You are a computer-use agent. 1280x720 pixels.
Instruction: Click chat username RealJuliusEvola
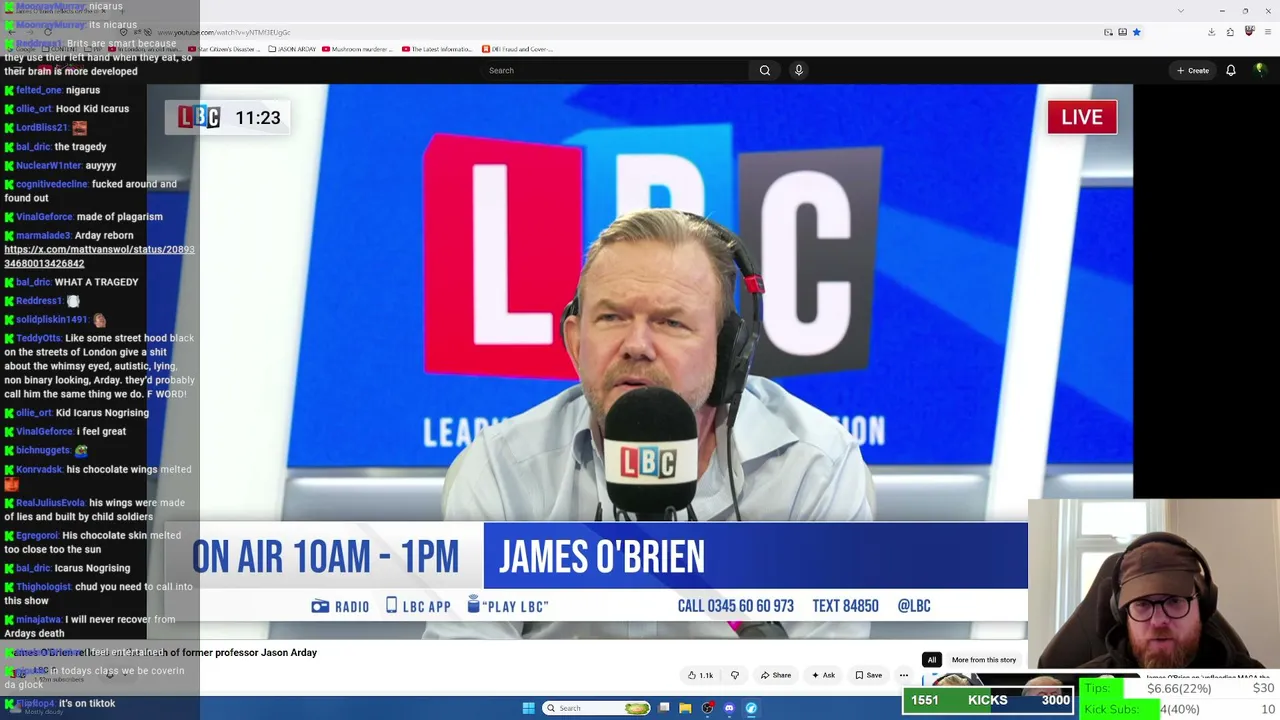coord(50,503)
